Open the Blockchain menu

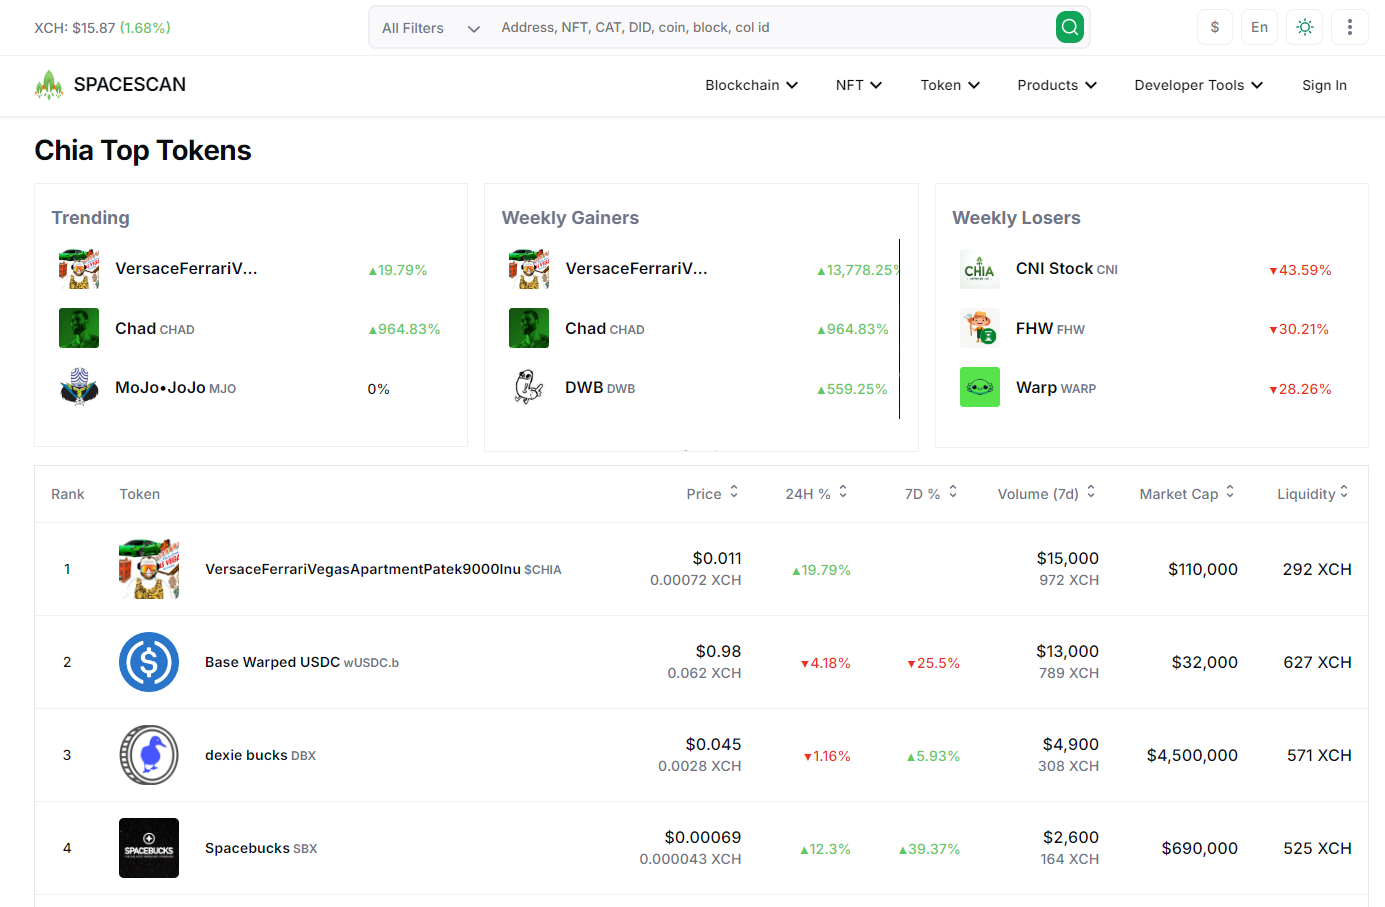click(751, 85)
